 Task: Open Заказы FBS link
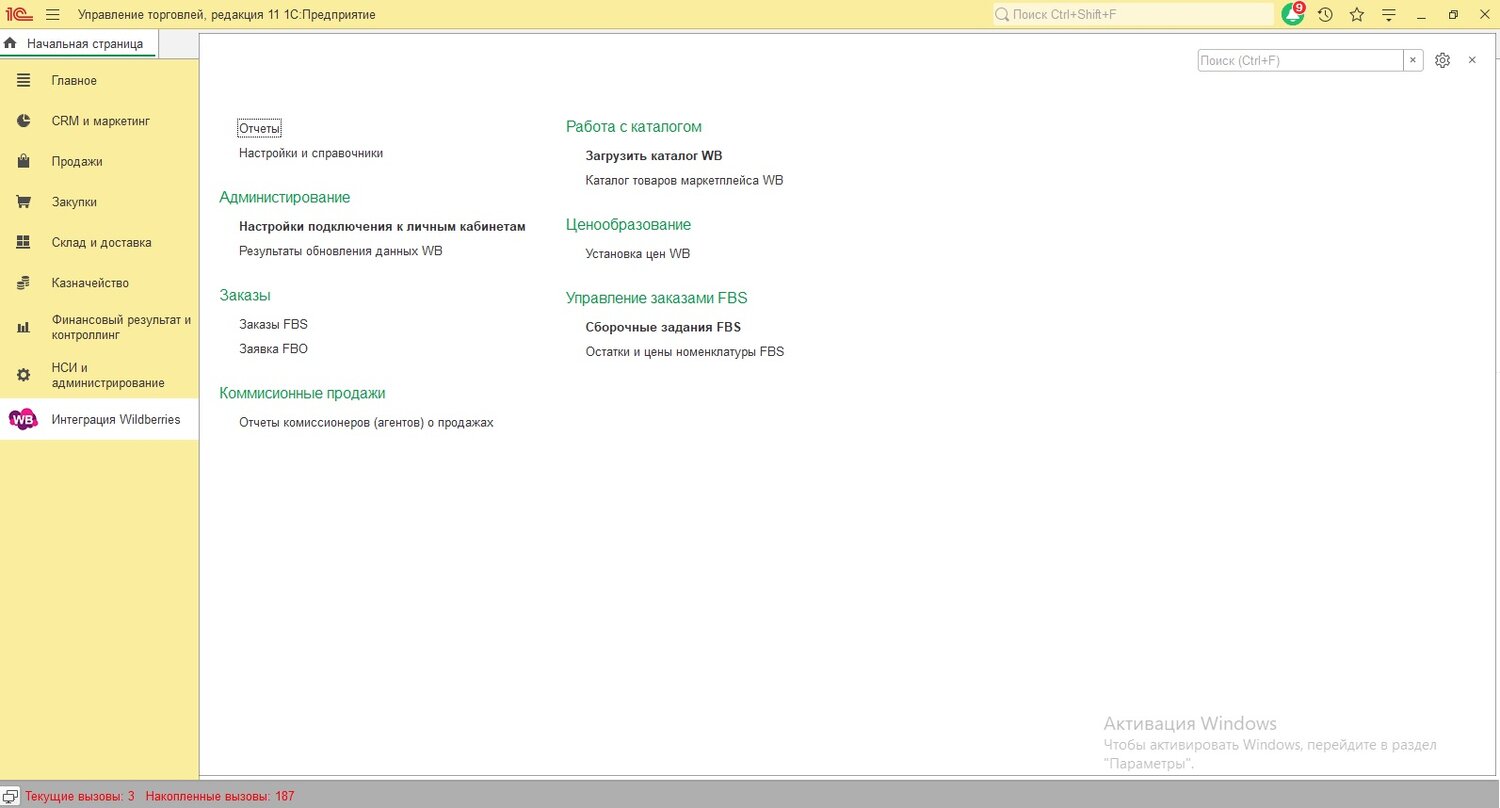273,324
